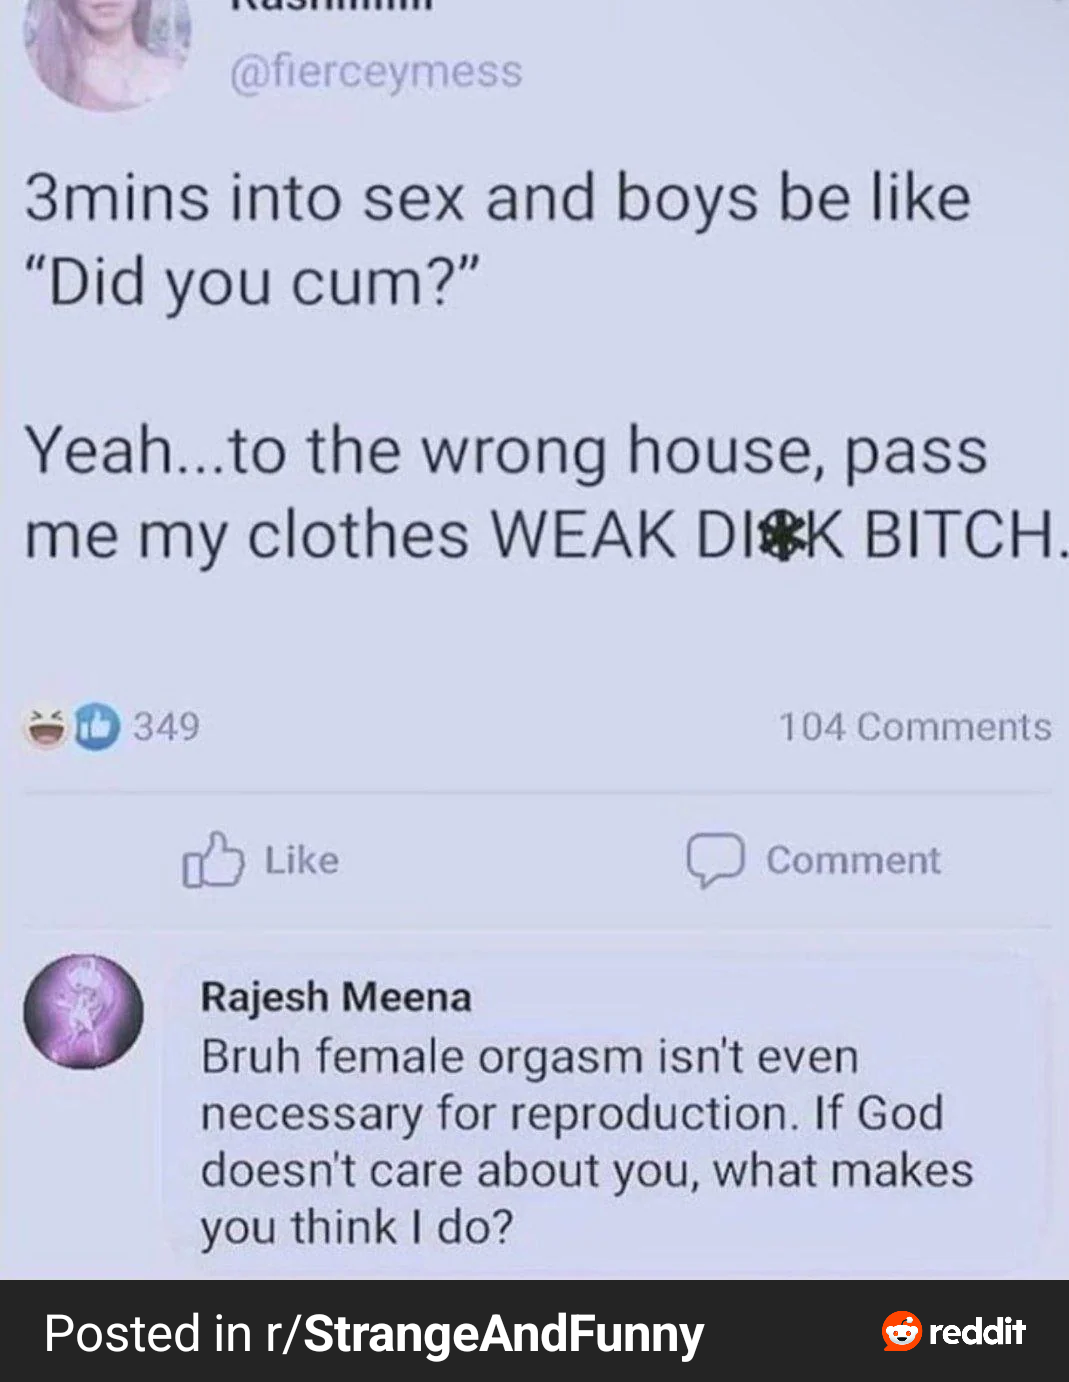Screen dimensions: 1069x1382
Task: Select the "Bruh female orgasm" comment text
Action: coord(587,1142)
